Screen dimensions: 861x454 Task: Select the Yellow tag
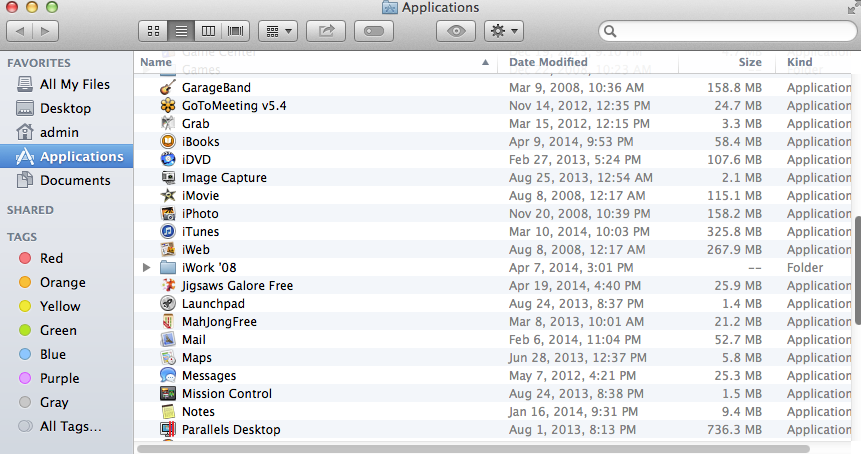tap(66, 306)
